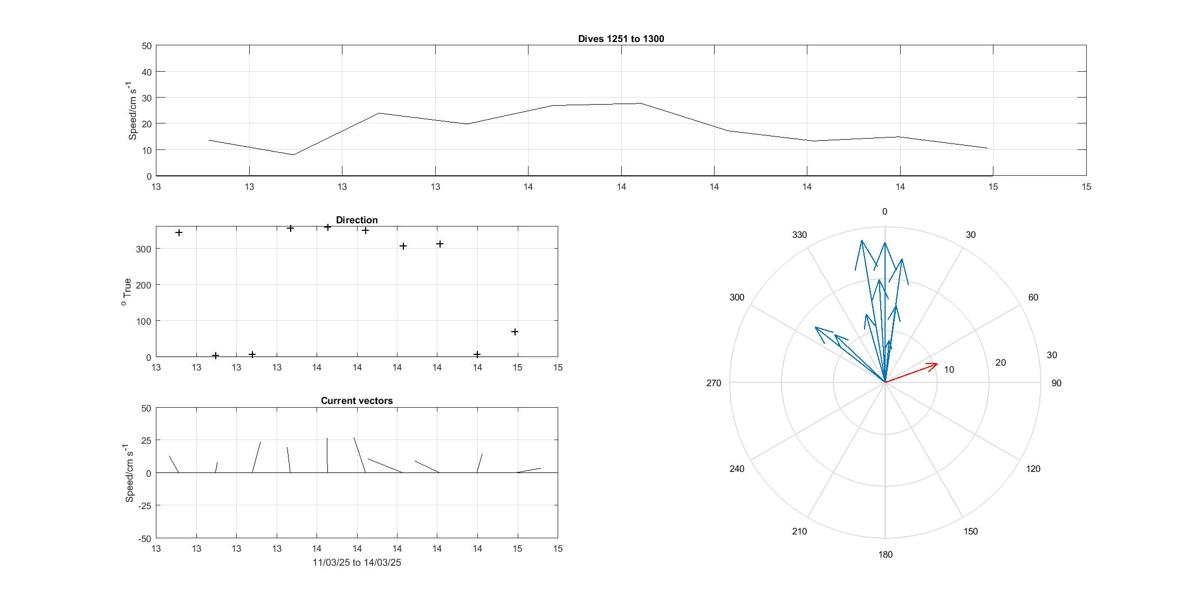The image size is (1200, 605).
Task: Click the 20 tick on Dives plot y-axis
Action: (x=146, y=124)
